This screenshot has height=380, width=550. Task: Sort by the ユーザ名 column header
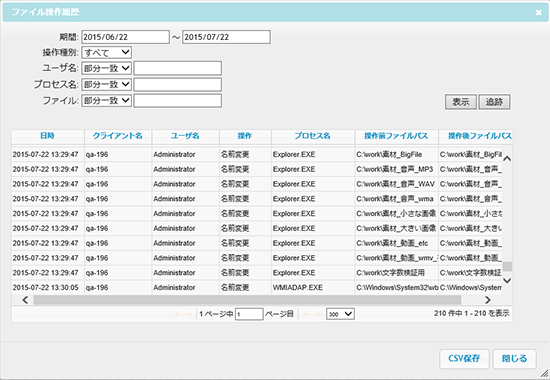[x=185, y=136]
